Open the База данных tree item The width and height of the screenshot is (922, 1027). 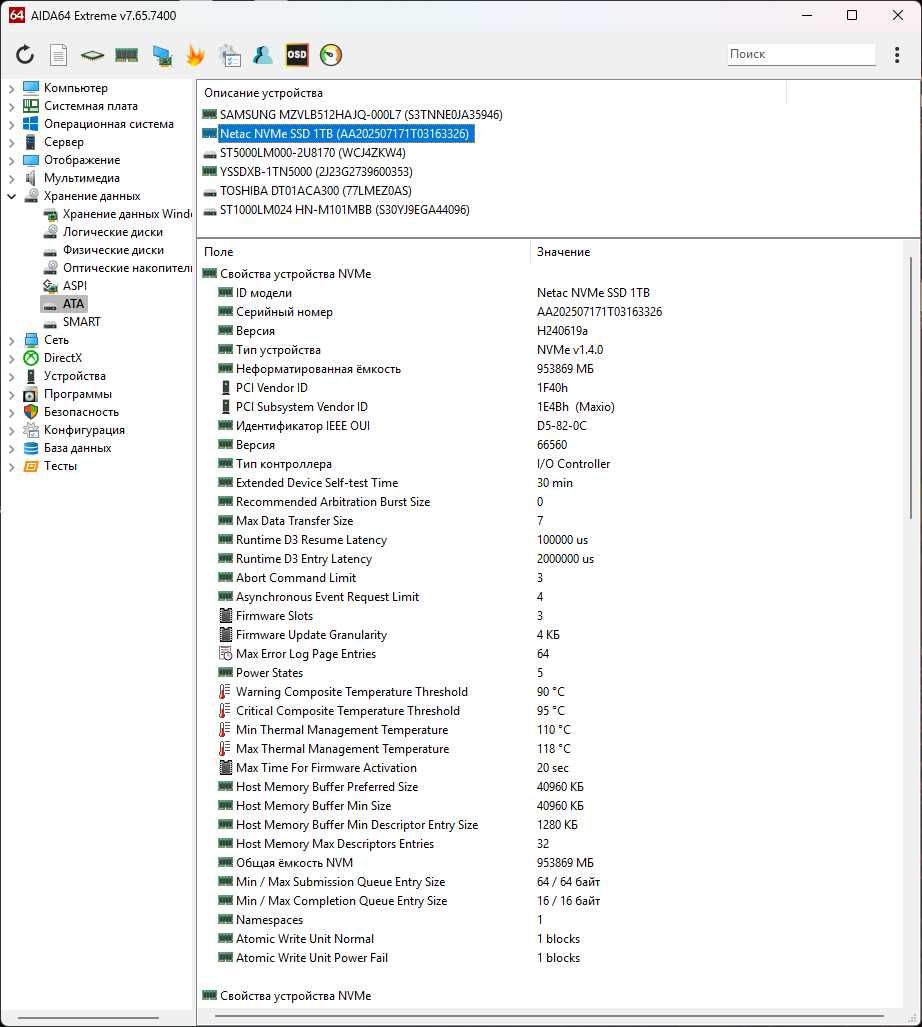67,448
